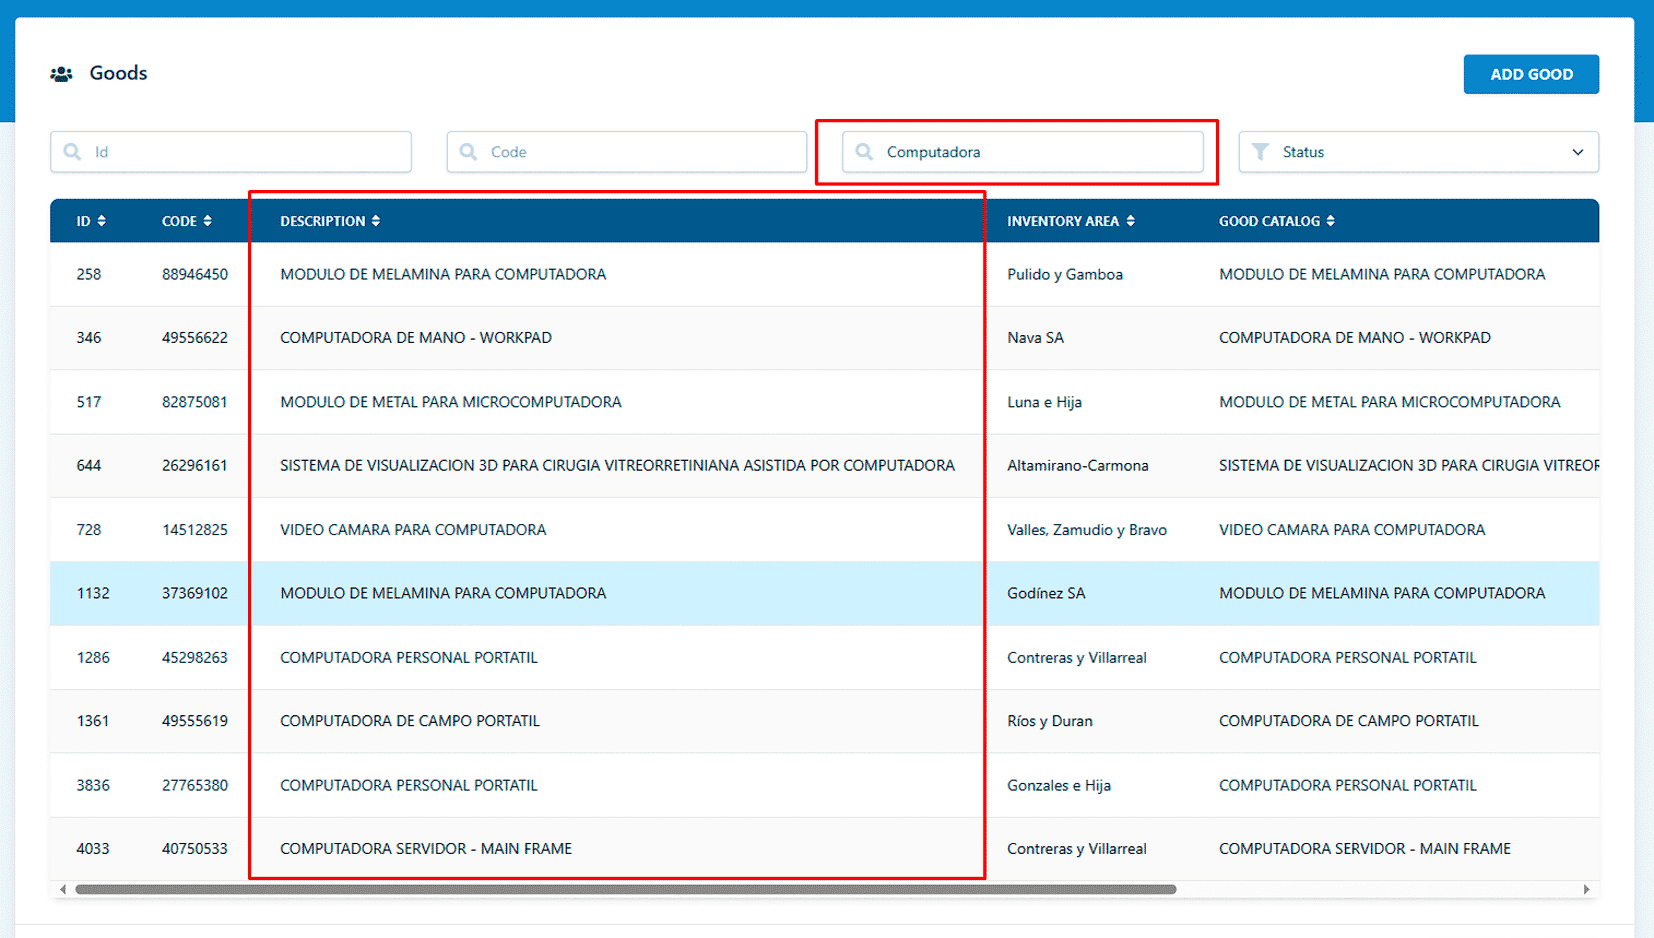Click the Goods people icon
1654x938 pixels.
coord(61,74)
